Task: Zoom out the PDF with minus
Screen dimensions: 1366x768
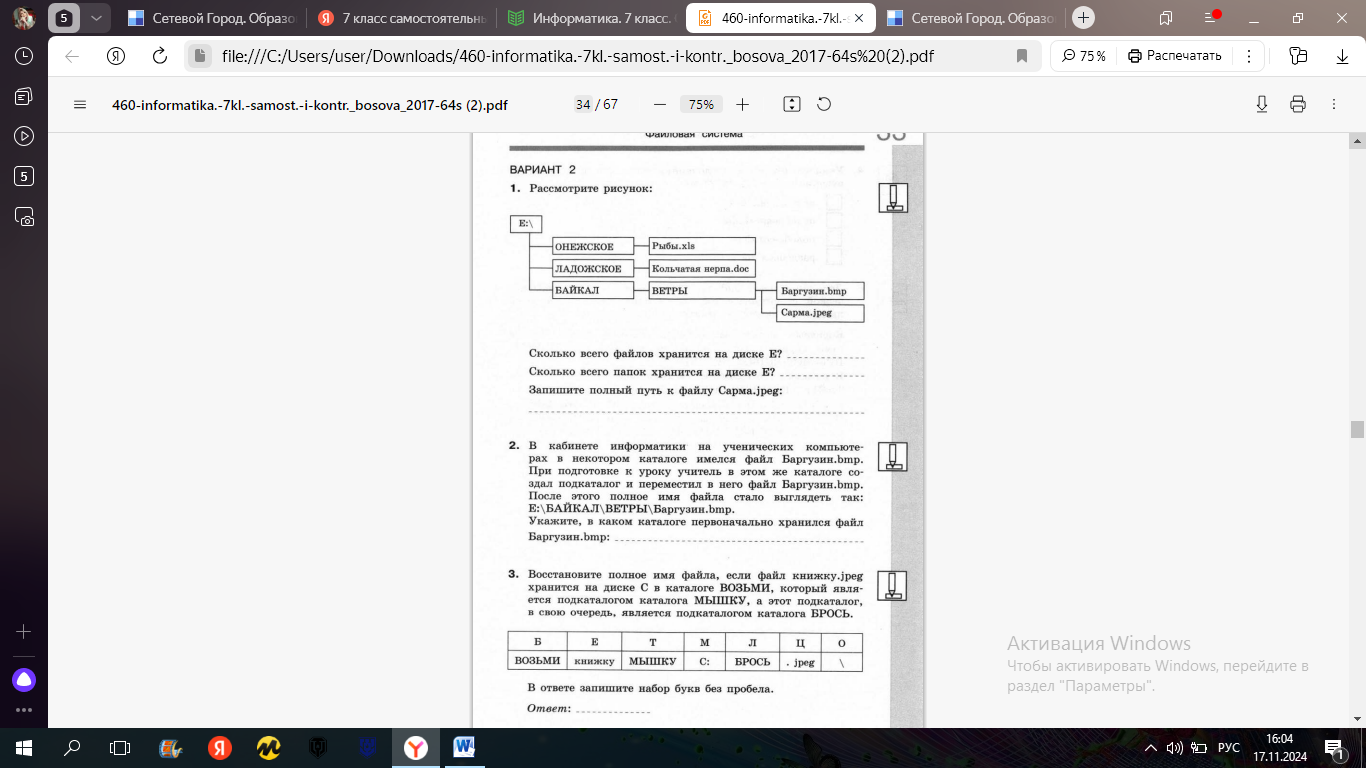Action: tap(659, 104)
